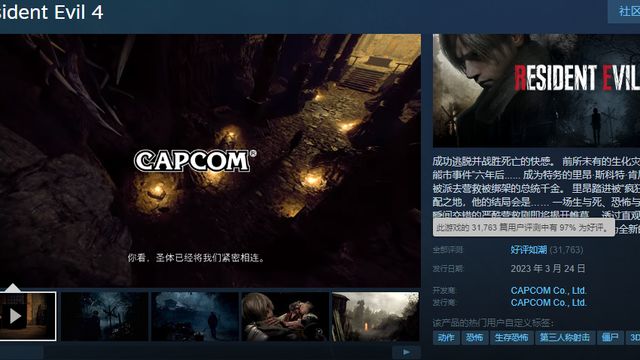The height and width of the screenshot is (360, 640).
Task: Click the Resident Evil header capsule image
Action: coord(536,90)
